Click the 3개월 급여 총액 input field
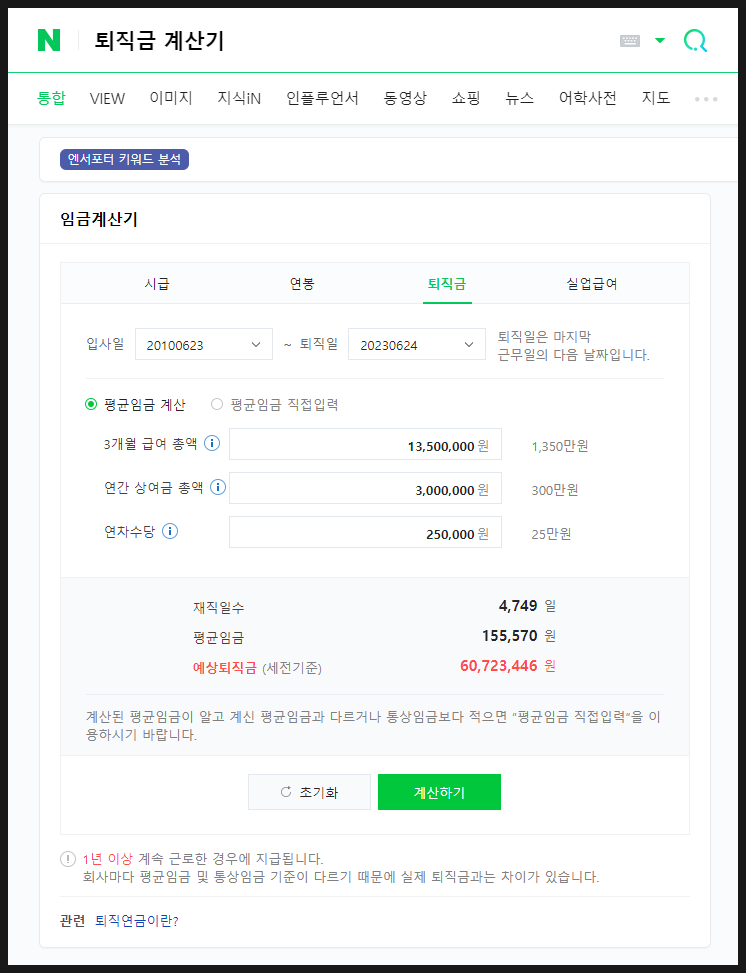 pos(364,445)
